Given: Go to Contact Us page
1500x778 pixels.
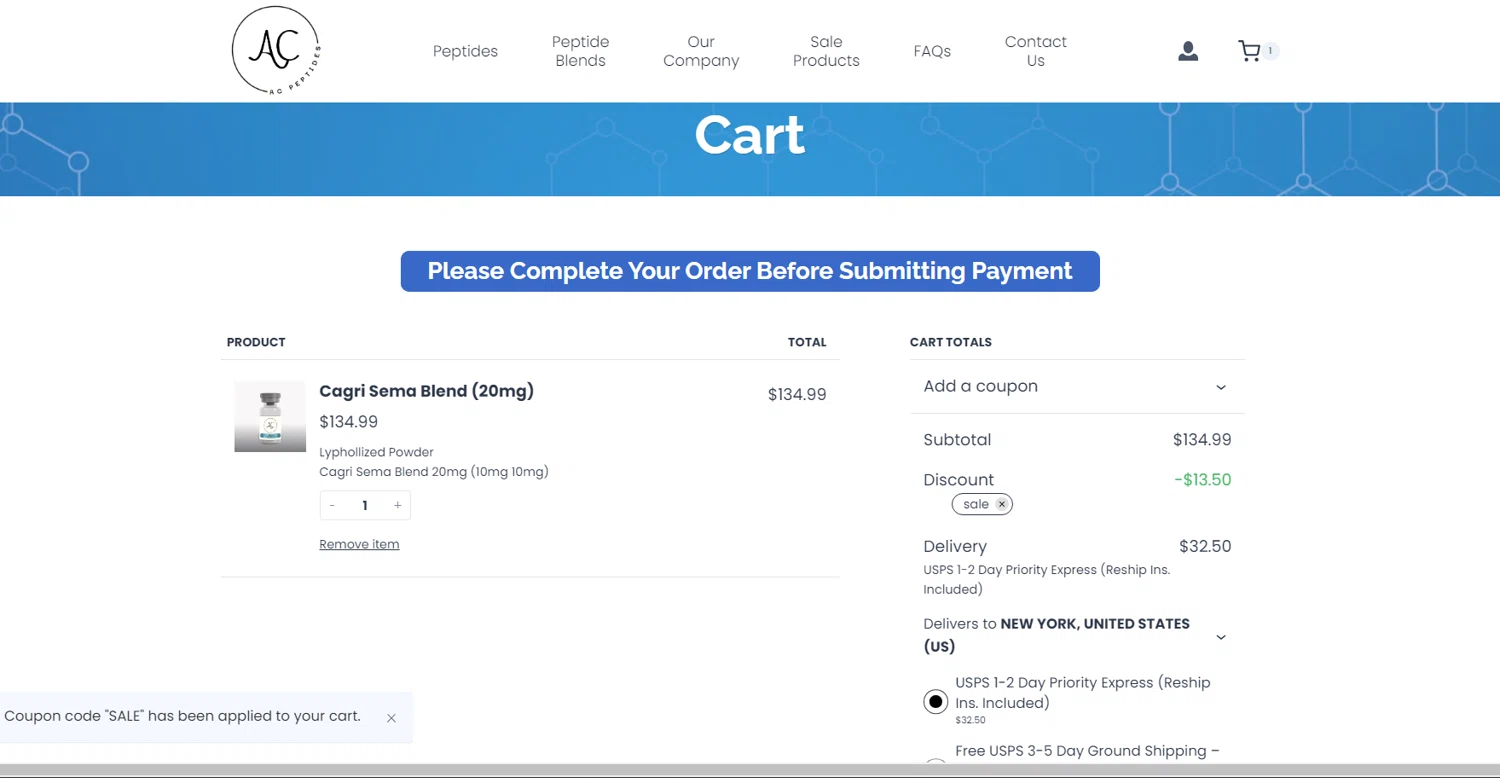Looking at the screenshot, I should (x=1036, y=51).
